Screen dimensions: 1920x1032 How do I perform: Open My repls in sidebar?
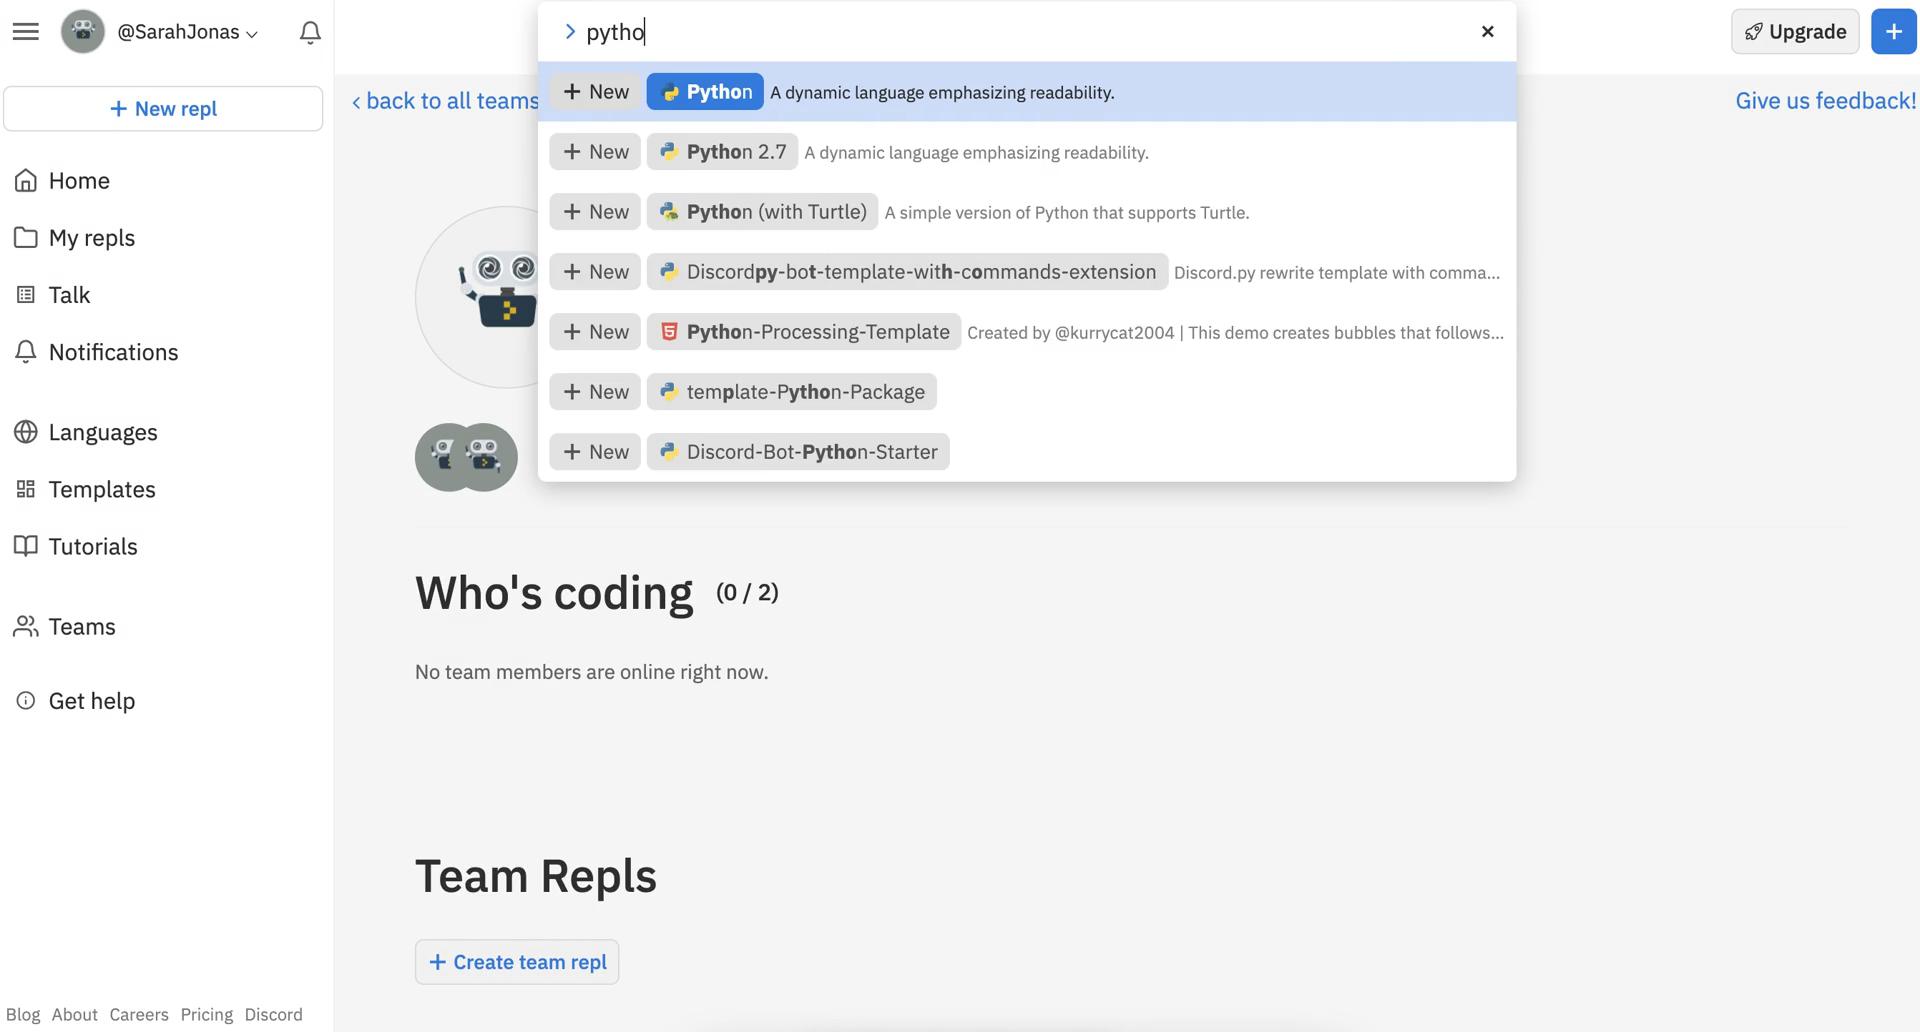[75, 237]
